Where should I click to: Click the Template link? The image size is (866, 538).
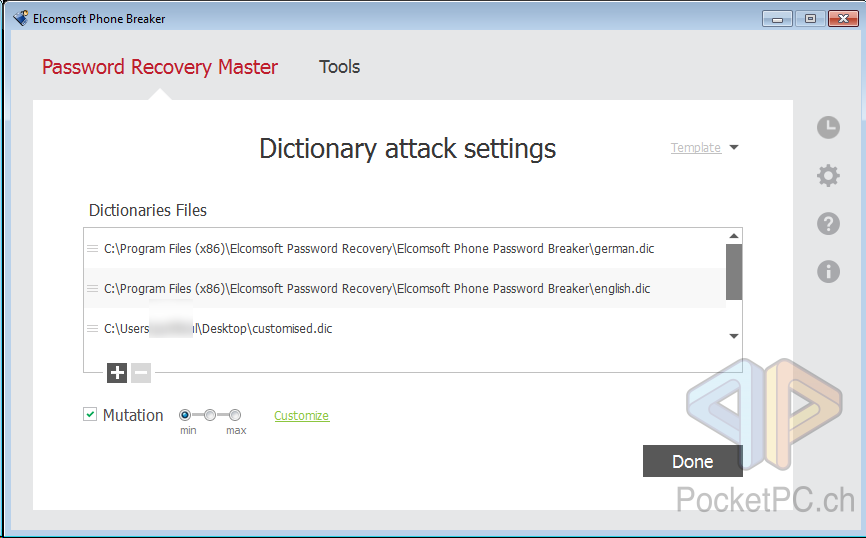[x=695, y=147]
